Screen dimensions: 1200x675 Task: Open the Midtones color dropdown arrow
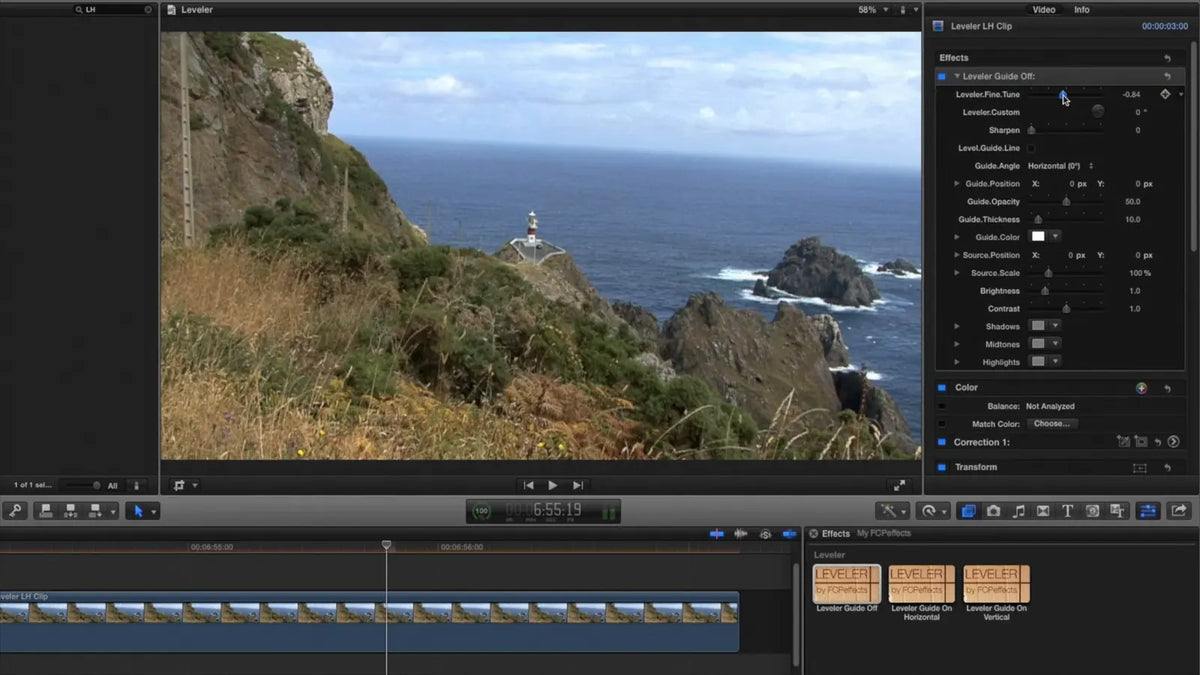pos(1055,344)
